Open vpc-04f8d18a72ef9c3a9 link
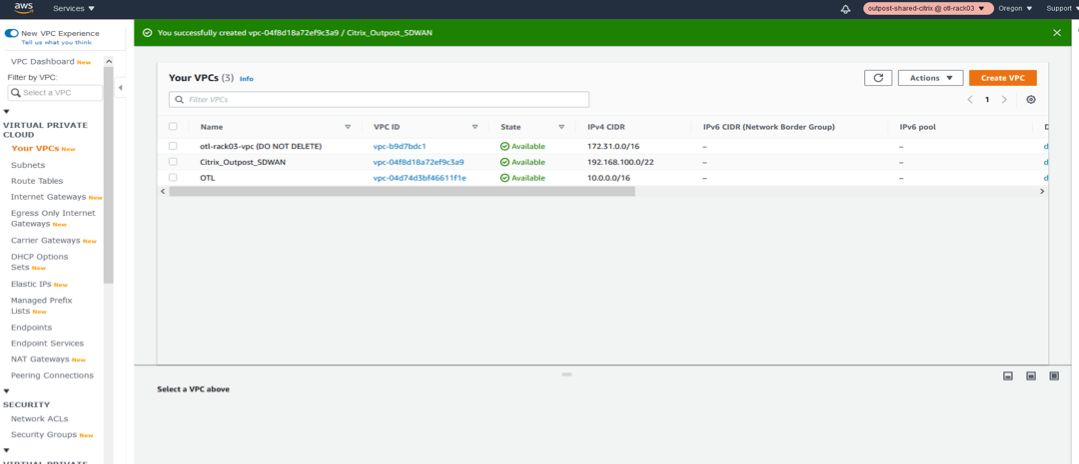This screenshot has height=464, width=1079. (418, 162)
